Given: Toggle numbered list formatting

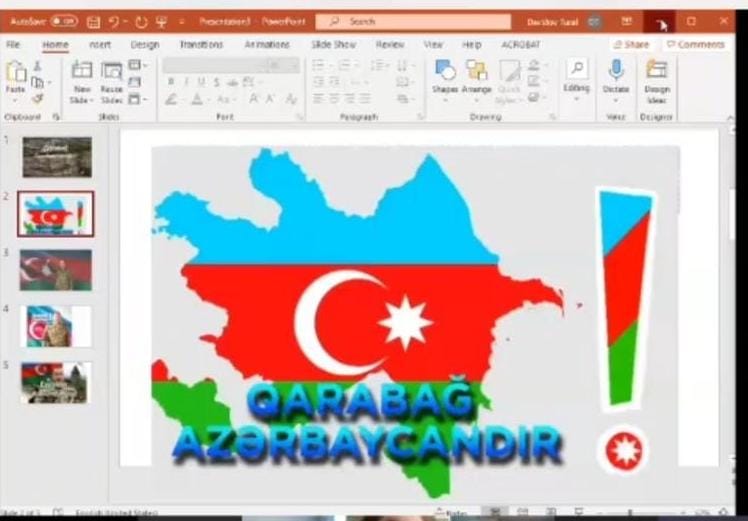Looking at the screenshot, I should 344,65.
